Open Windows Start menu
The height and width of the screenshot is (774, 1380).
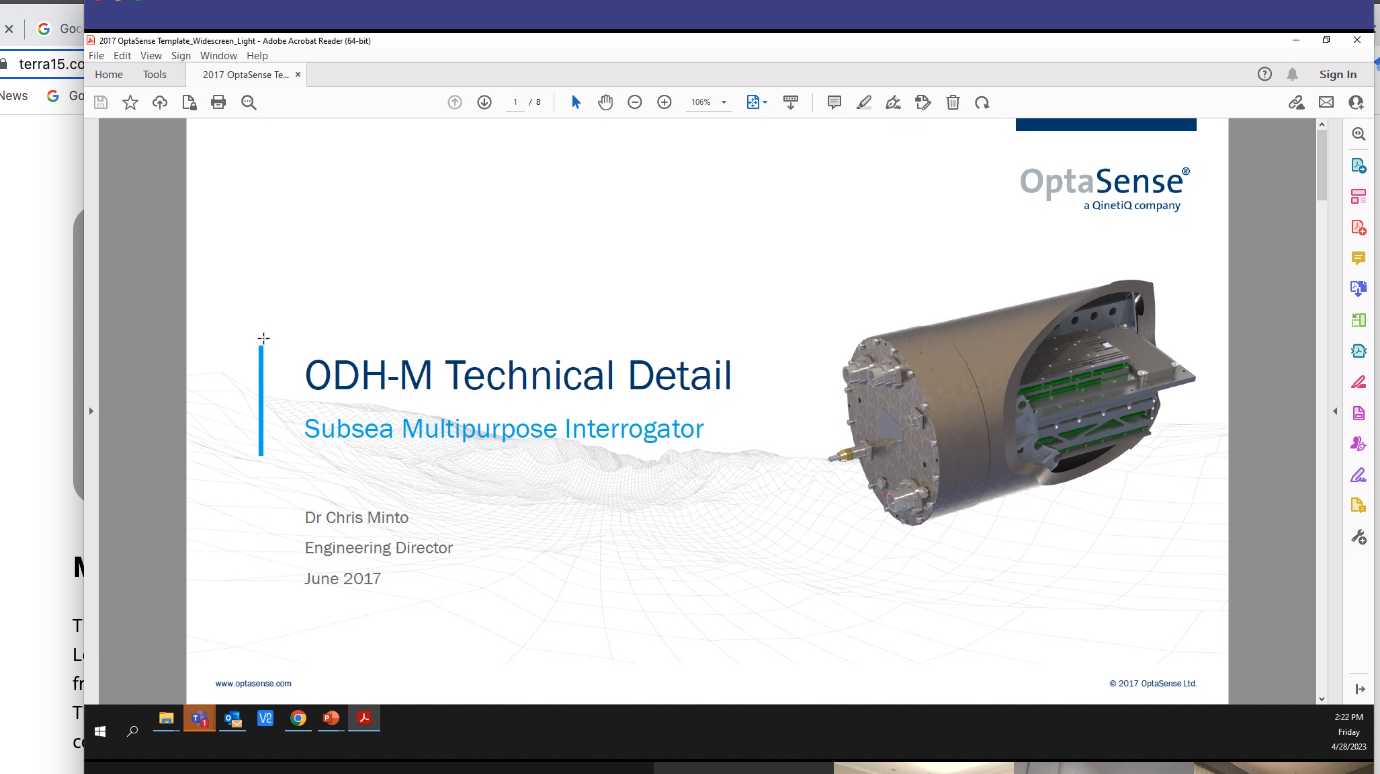coord(100,731)
